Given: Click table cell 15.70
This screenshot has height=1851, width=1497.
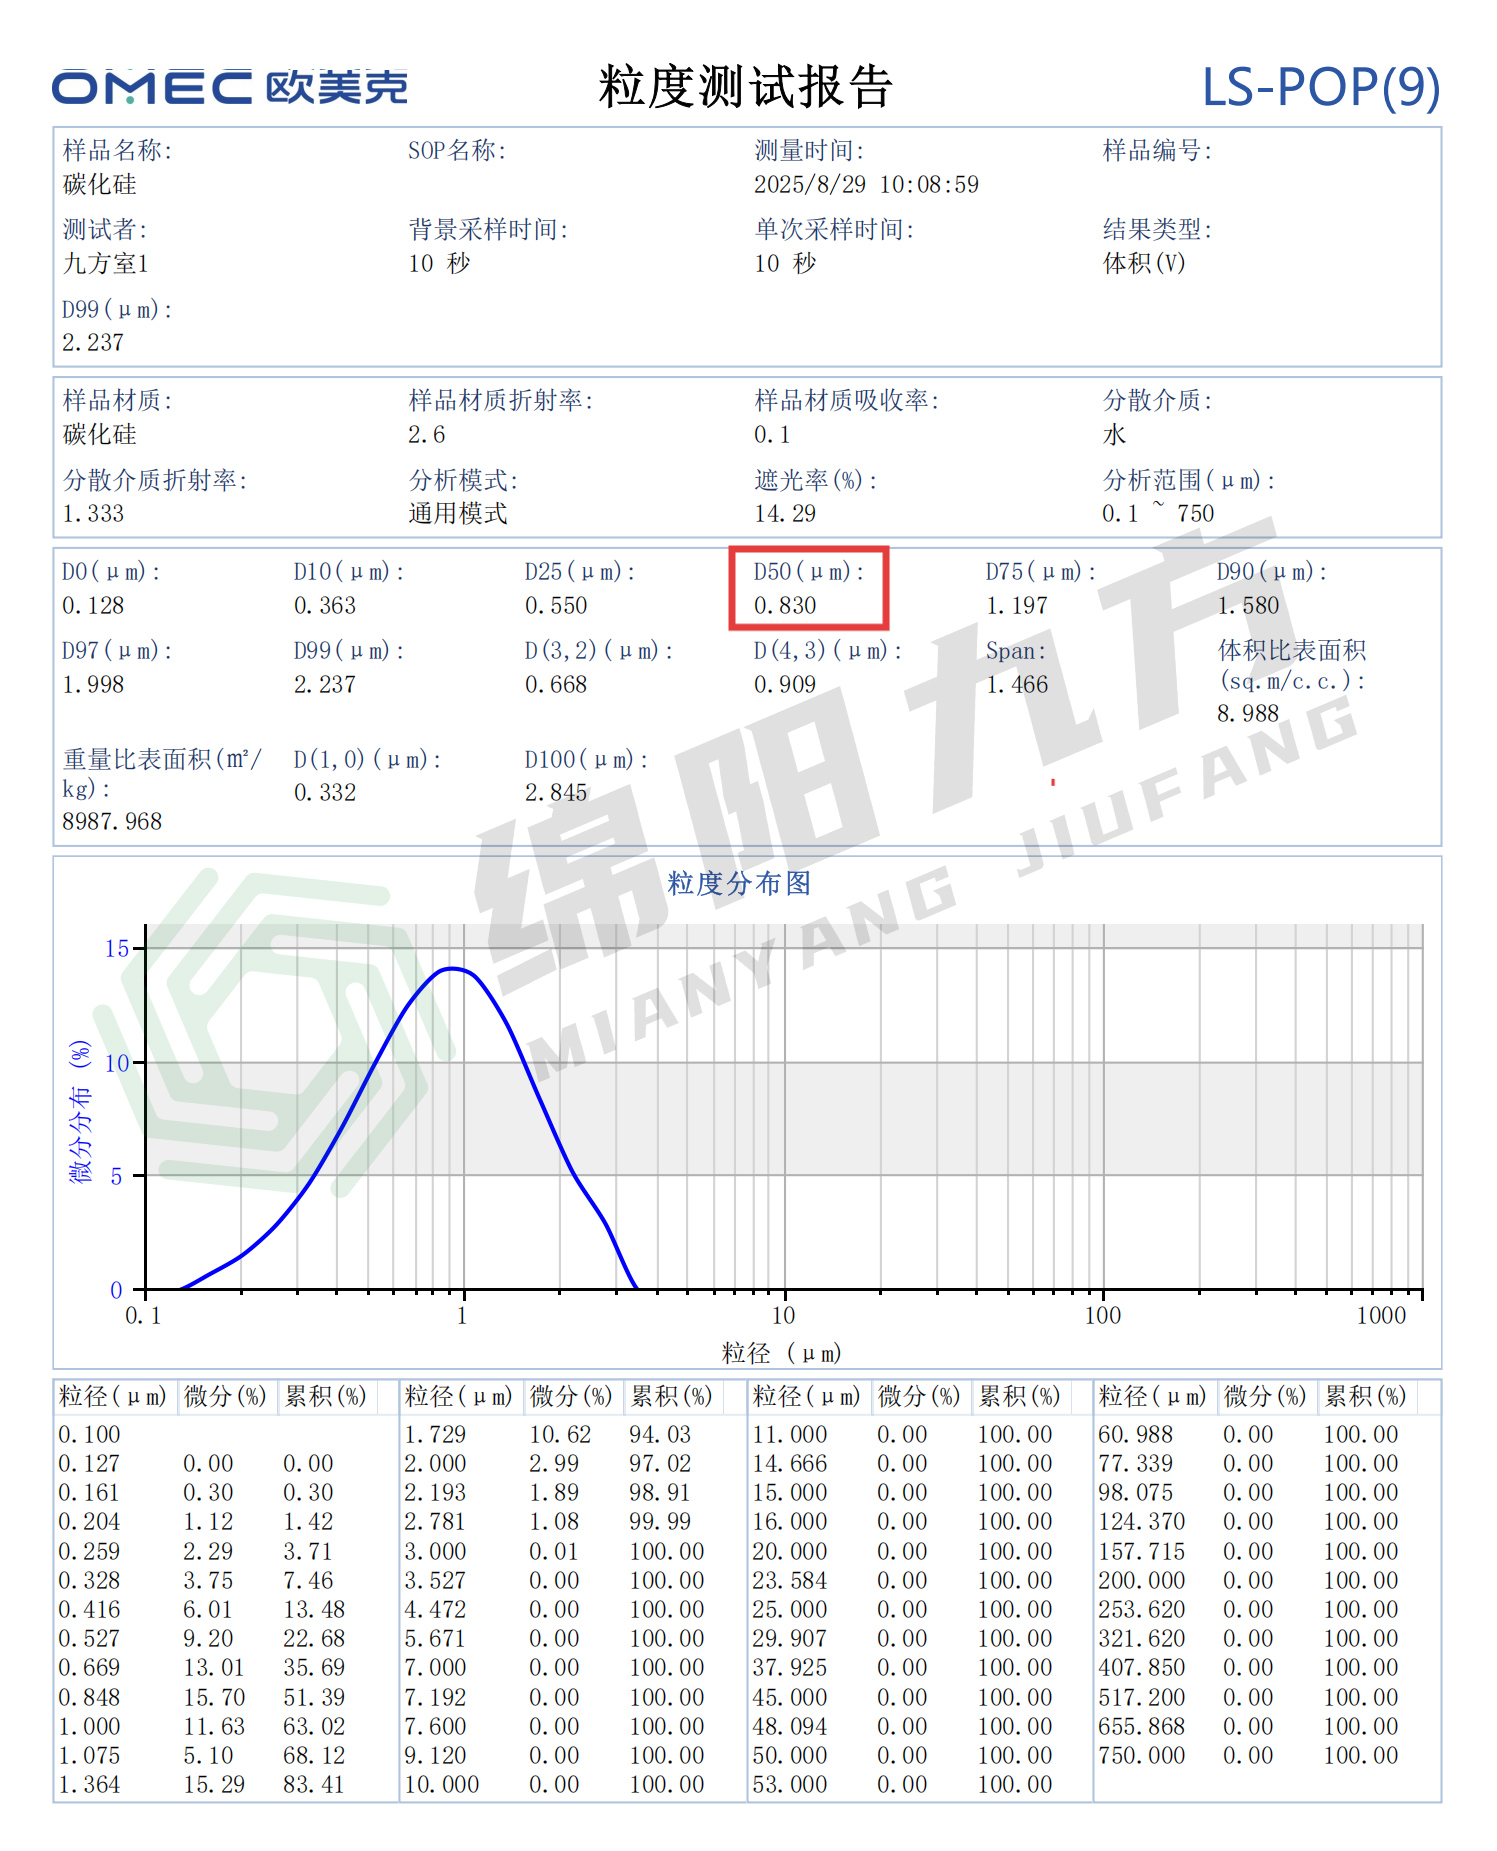Looking at the screenshot, I should tap(214, 1697).
